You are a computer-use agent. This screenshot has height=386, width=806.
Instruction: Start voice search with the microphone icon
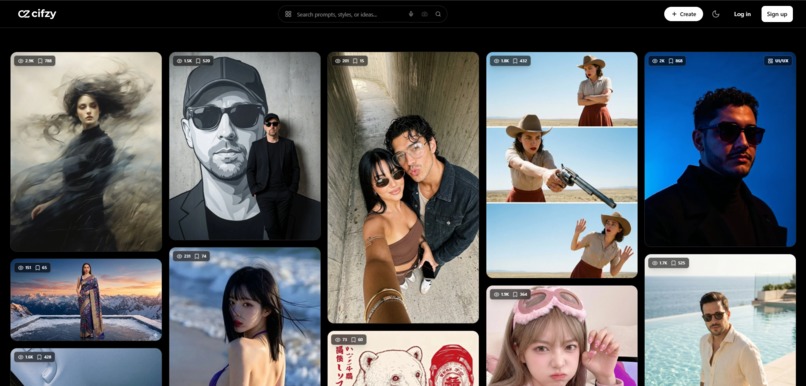411,14
